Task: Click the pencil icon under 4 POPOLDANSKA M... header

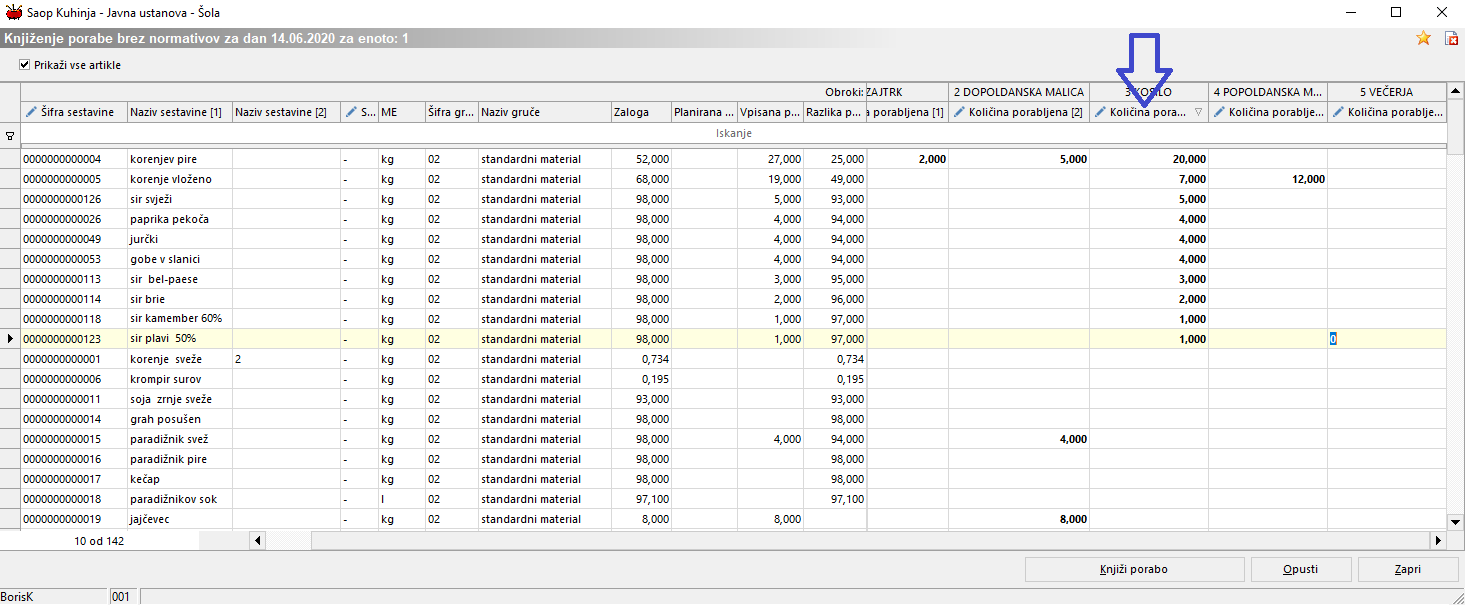Action: [1220, 112]
